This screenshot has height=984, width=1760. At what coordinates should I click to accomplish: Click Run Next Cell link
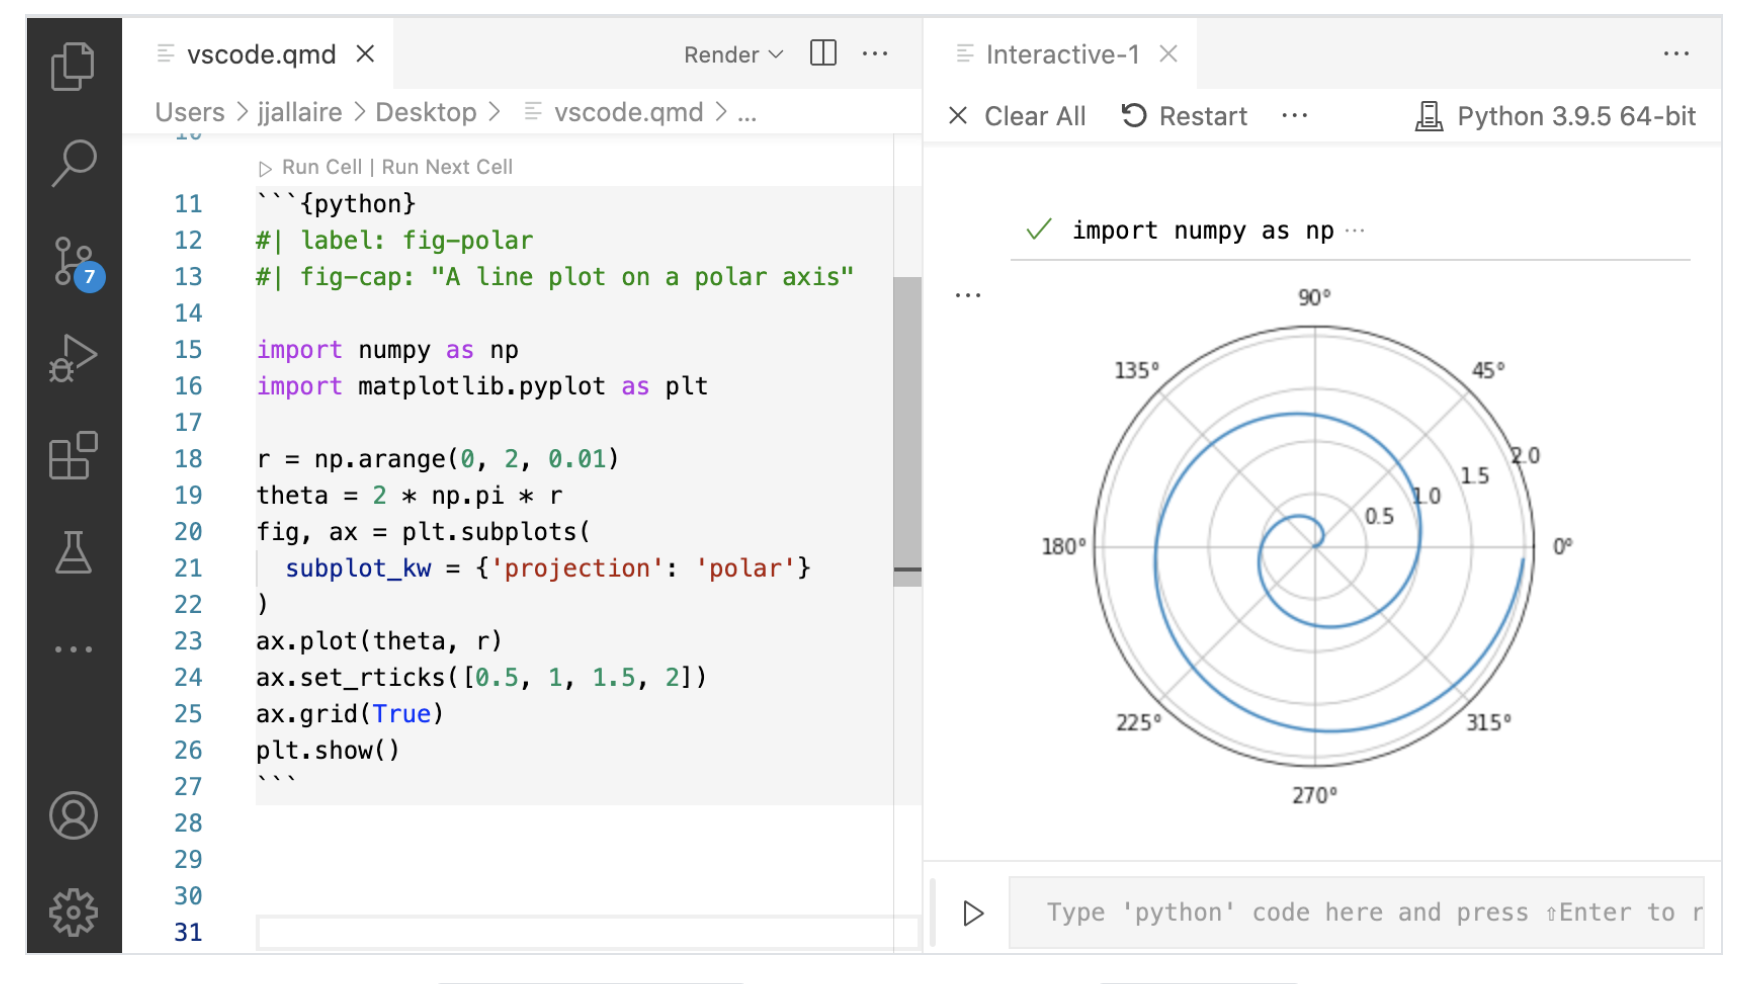[447, 167]
